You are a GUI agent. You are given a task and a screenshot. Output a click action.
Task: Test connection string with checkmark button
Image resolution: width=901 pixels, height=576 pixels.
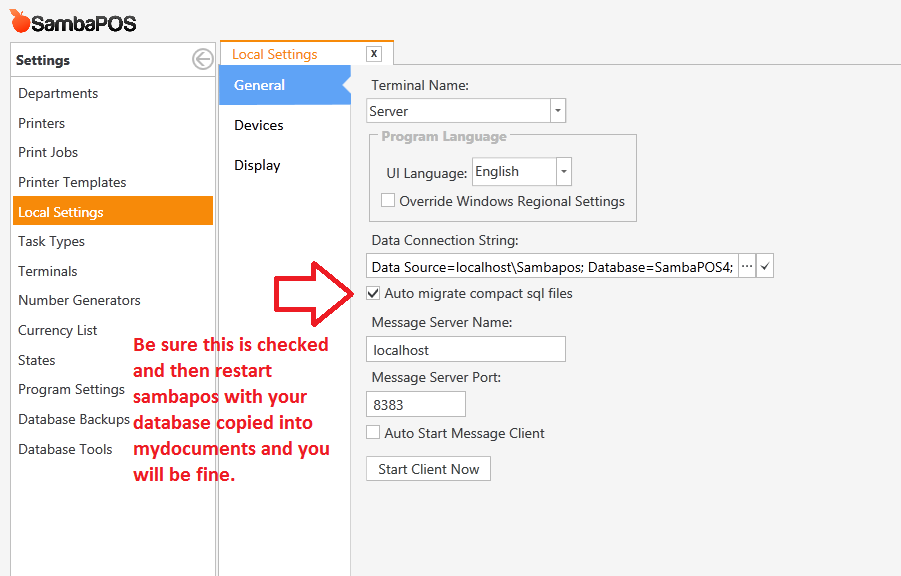pos(765,266)
